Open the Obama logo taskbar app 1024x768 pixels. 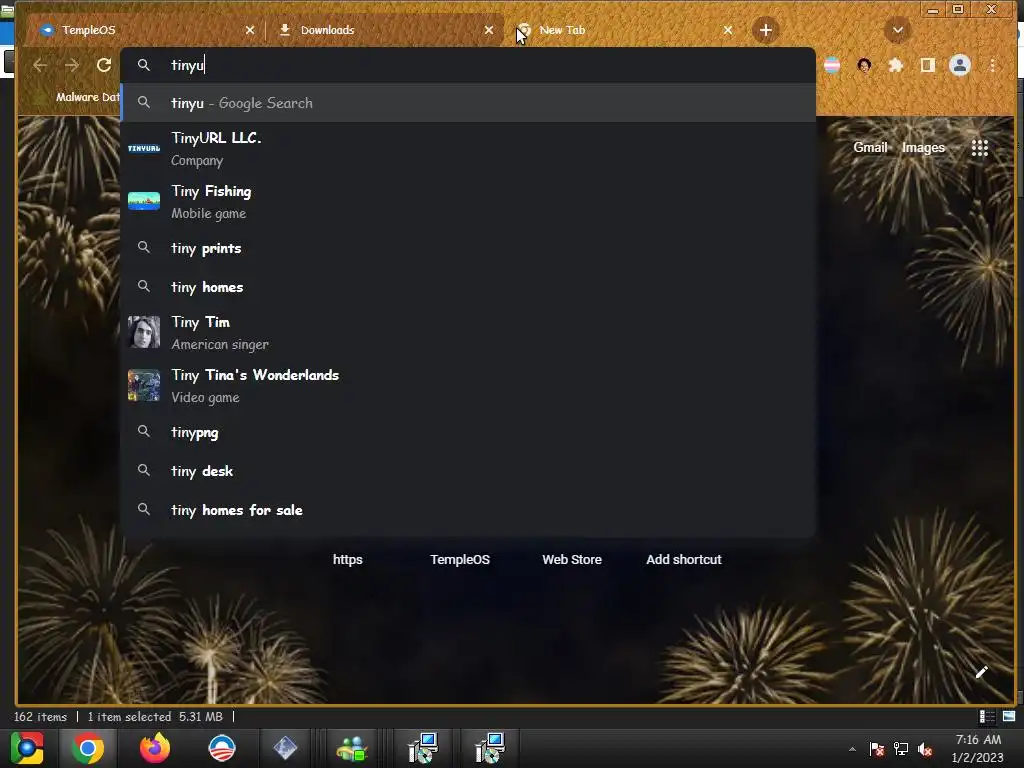222,748
